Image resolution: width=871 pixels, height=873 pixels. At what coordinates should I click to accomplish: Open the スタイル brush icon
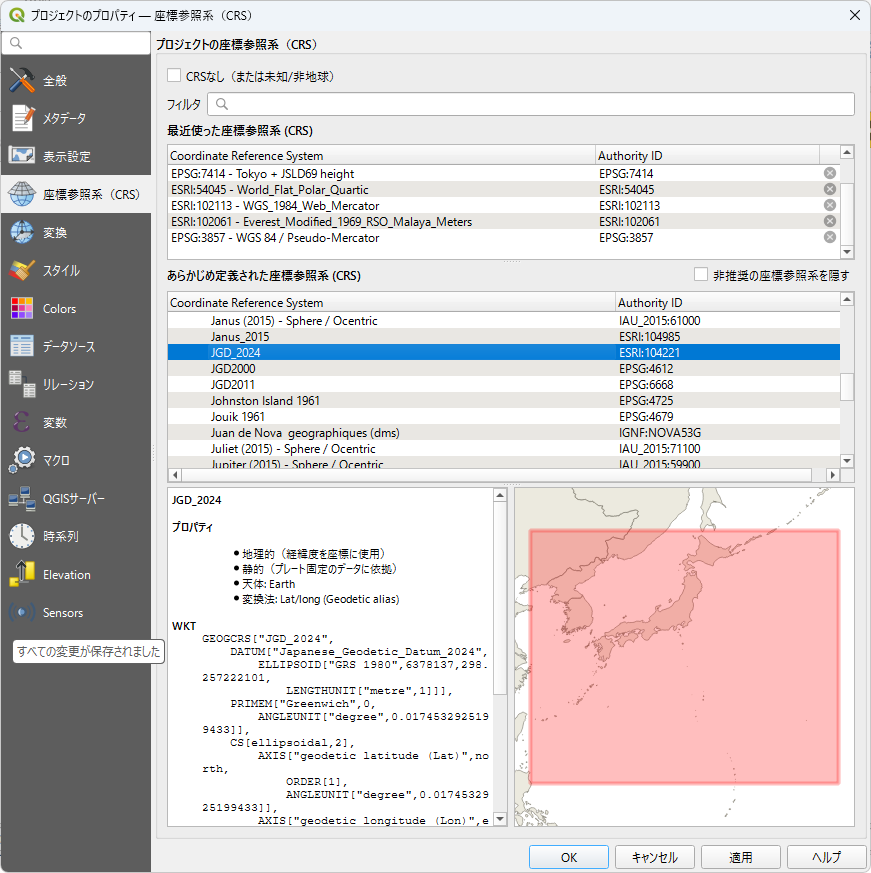22,270
